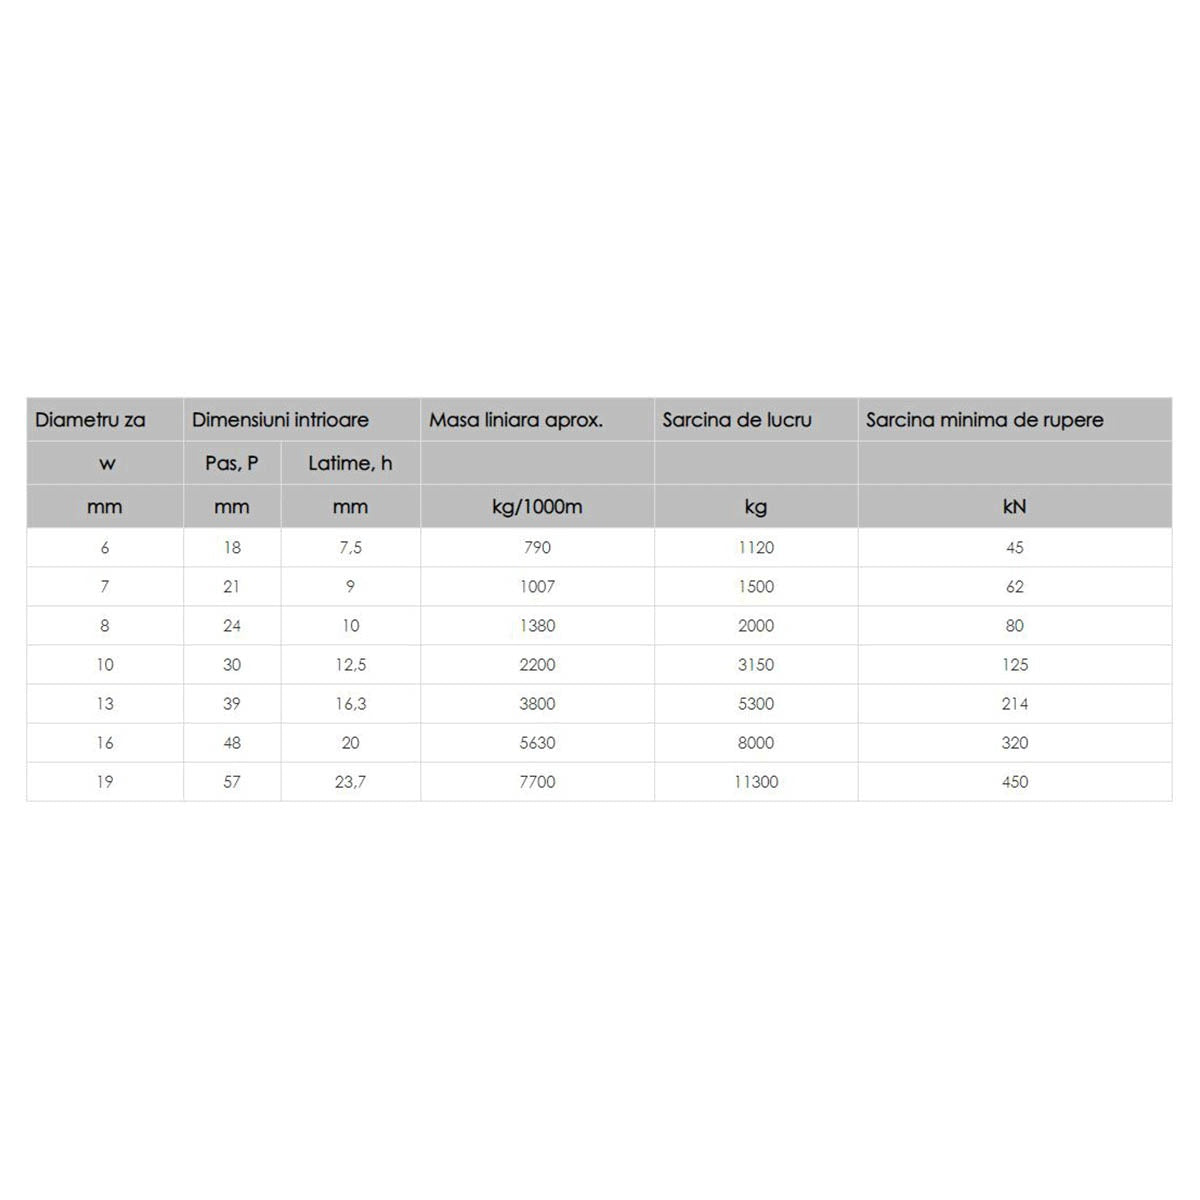Viewport: 1200px width, 1200px height.
Task: Click the 5630 linear mass cell
Action: 537,743
